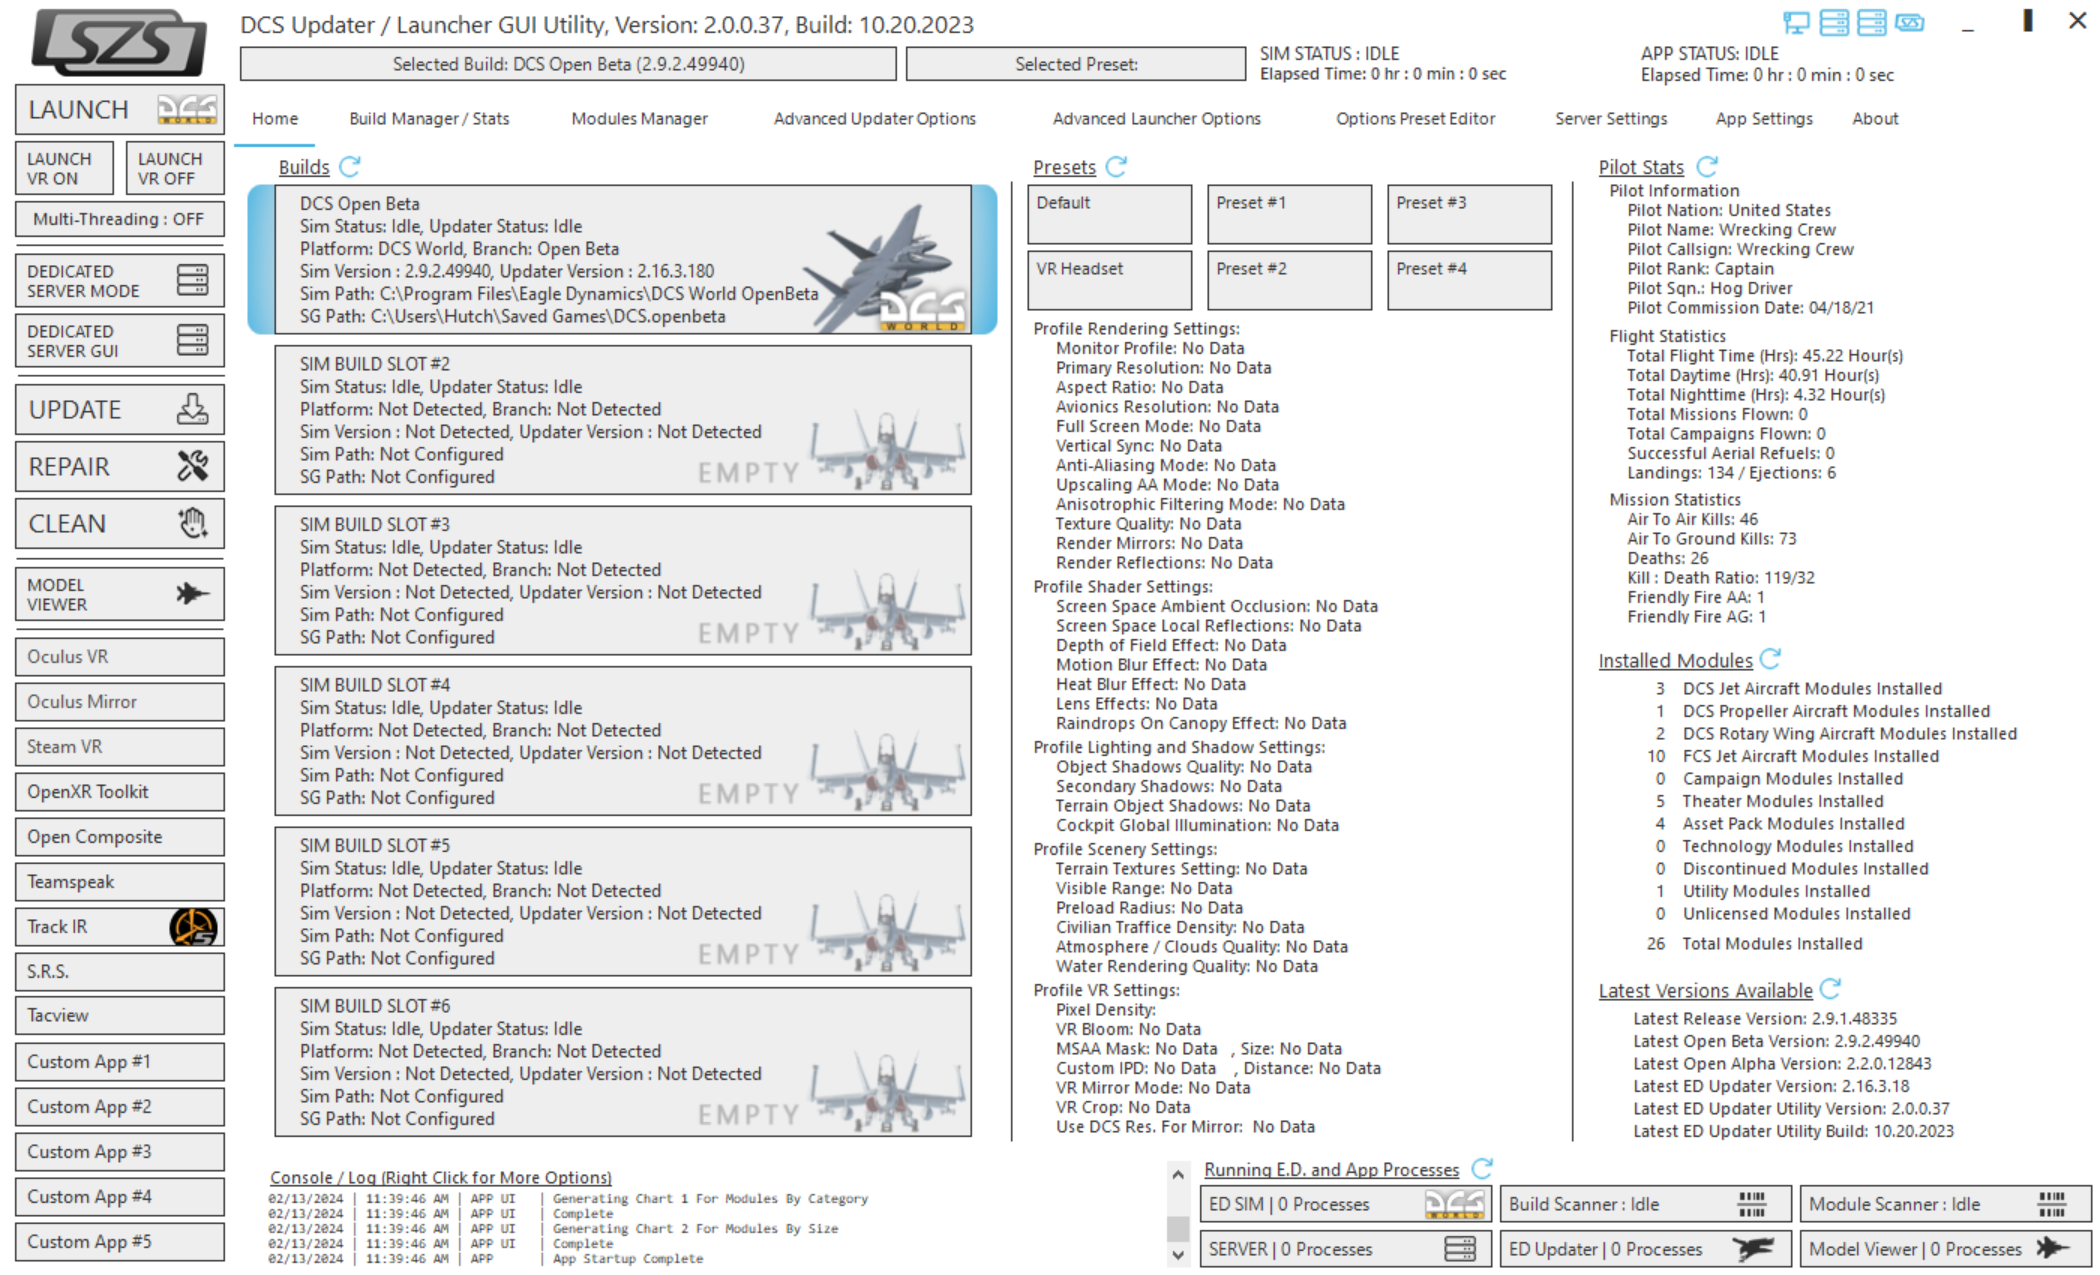The height and width of the screenshot is (1275, 2100).
Task: Go to App Settings tab
Action: point(1764,119)
